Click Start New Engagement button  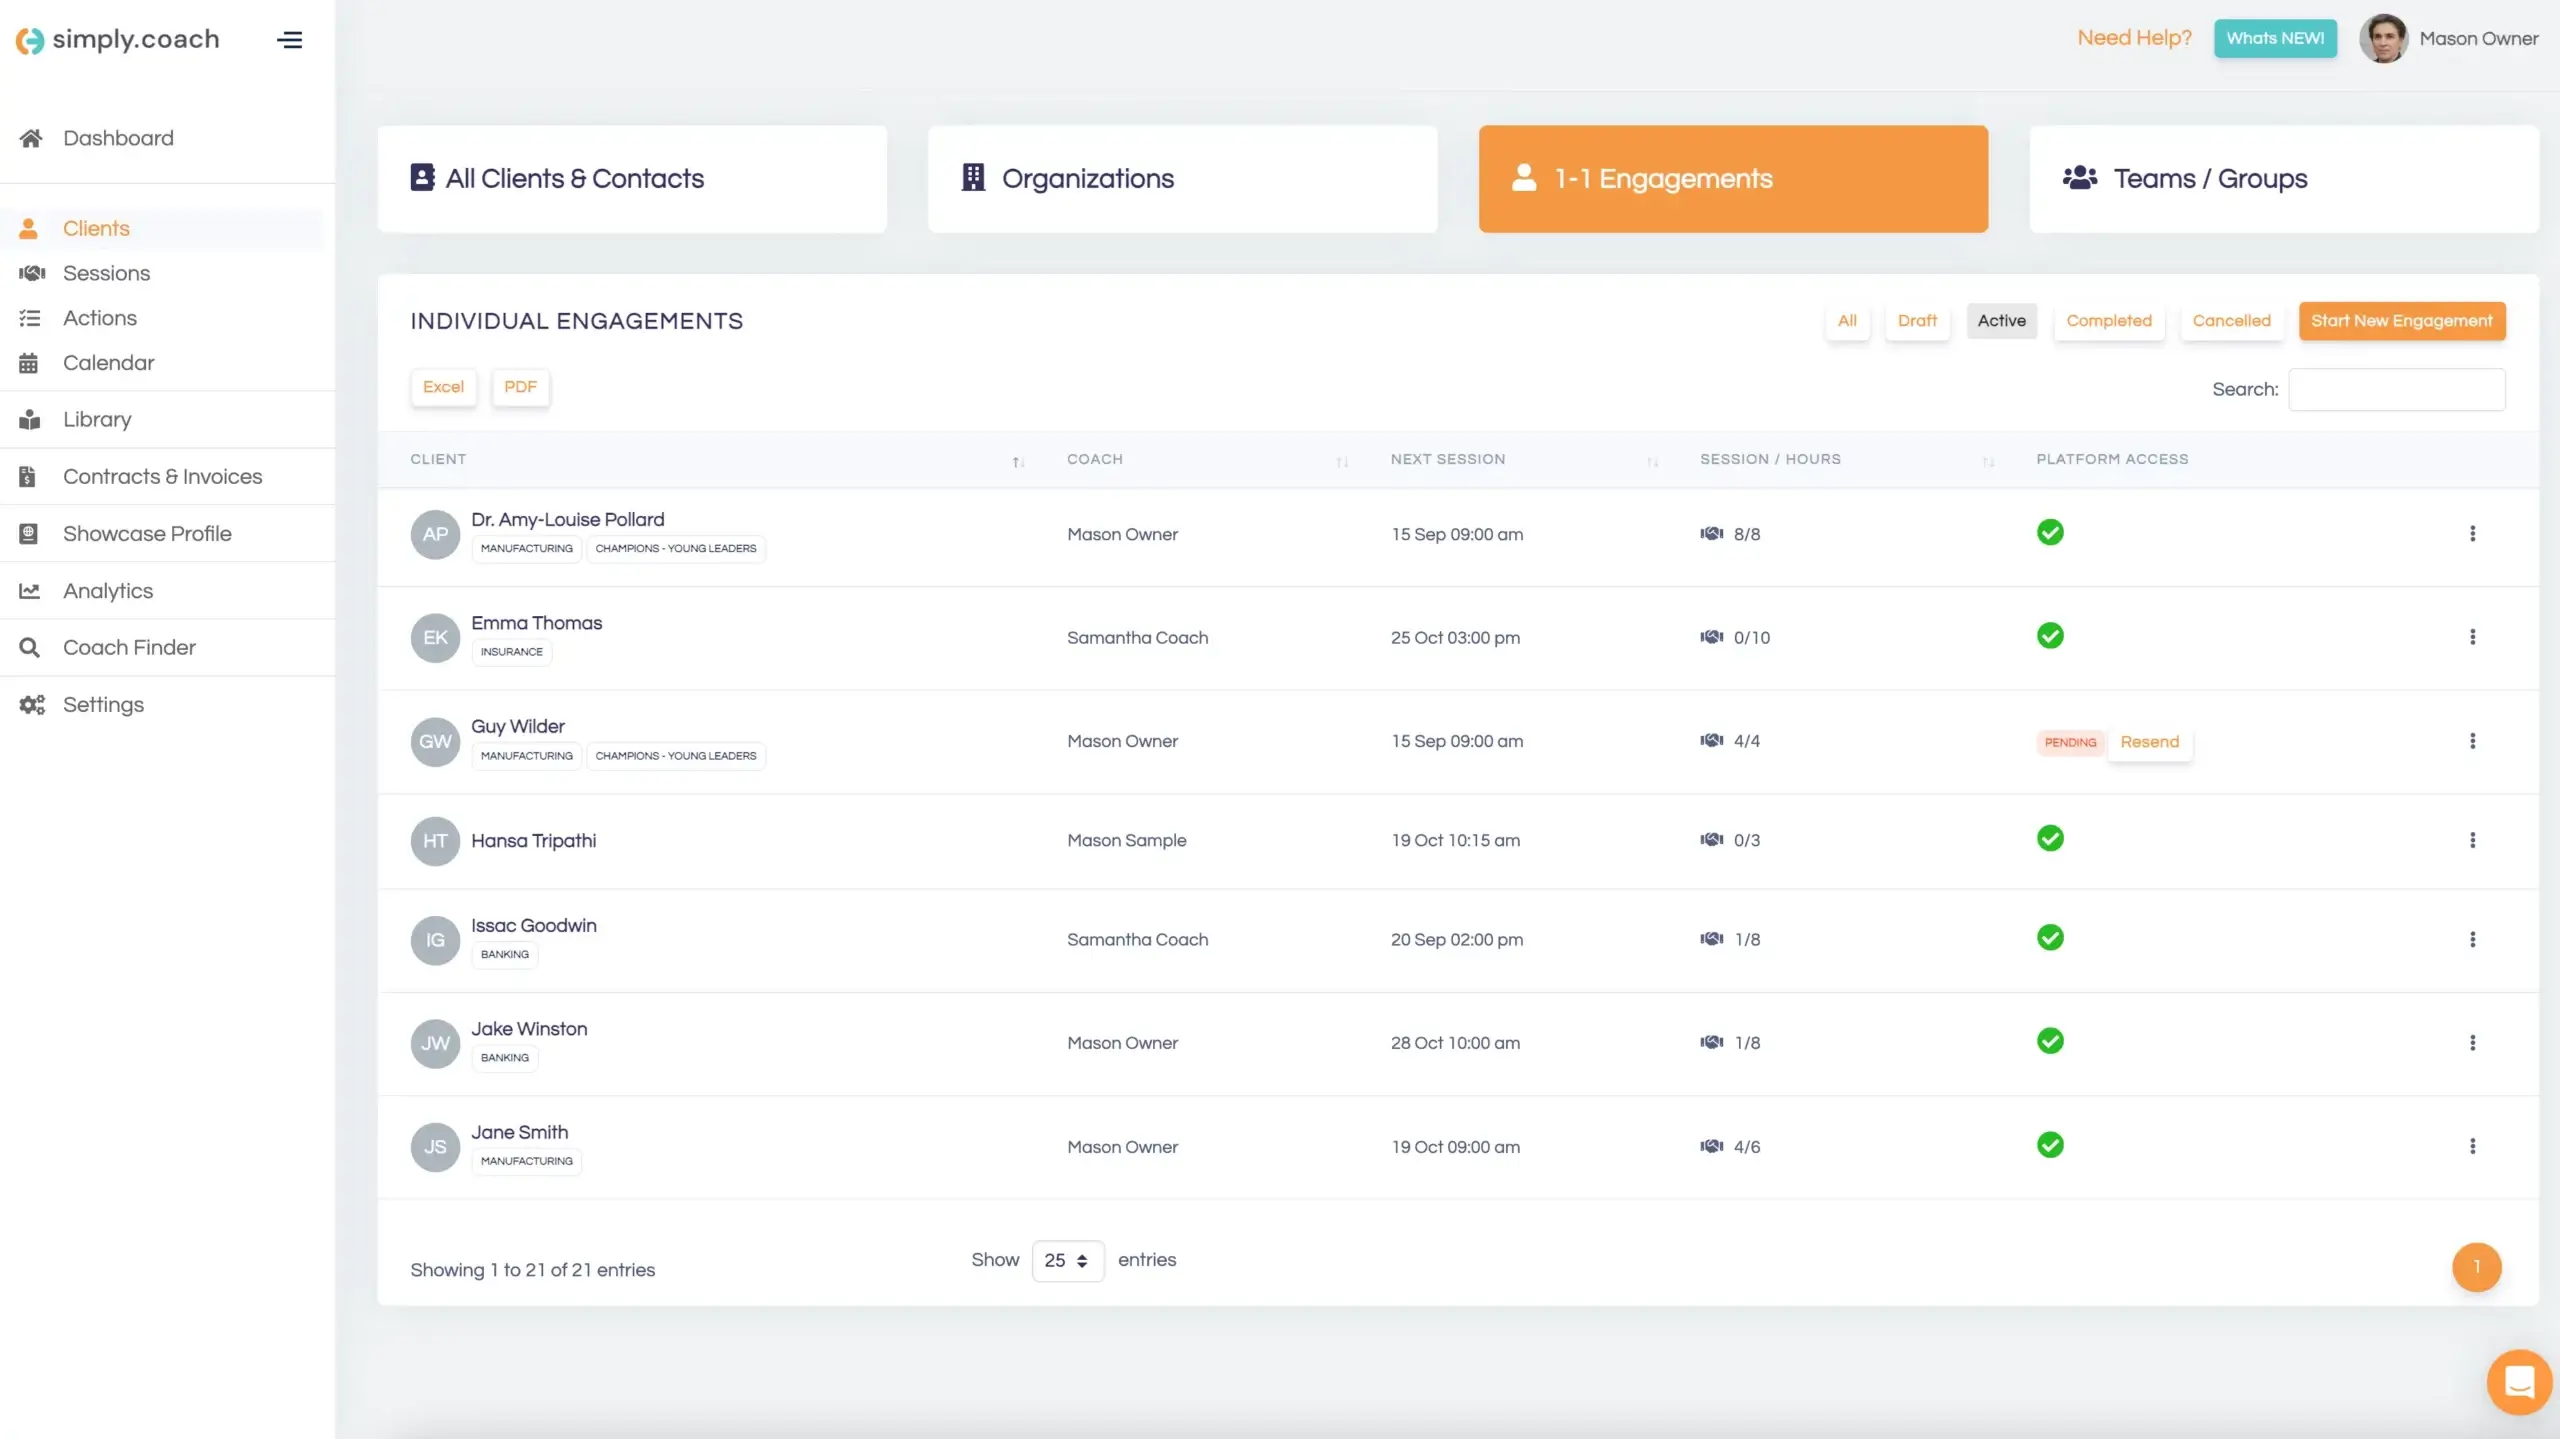[x=2402, y=321]
